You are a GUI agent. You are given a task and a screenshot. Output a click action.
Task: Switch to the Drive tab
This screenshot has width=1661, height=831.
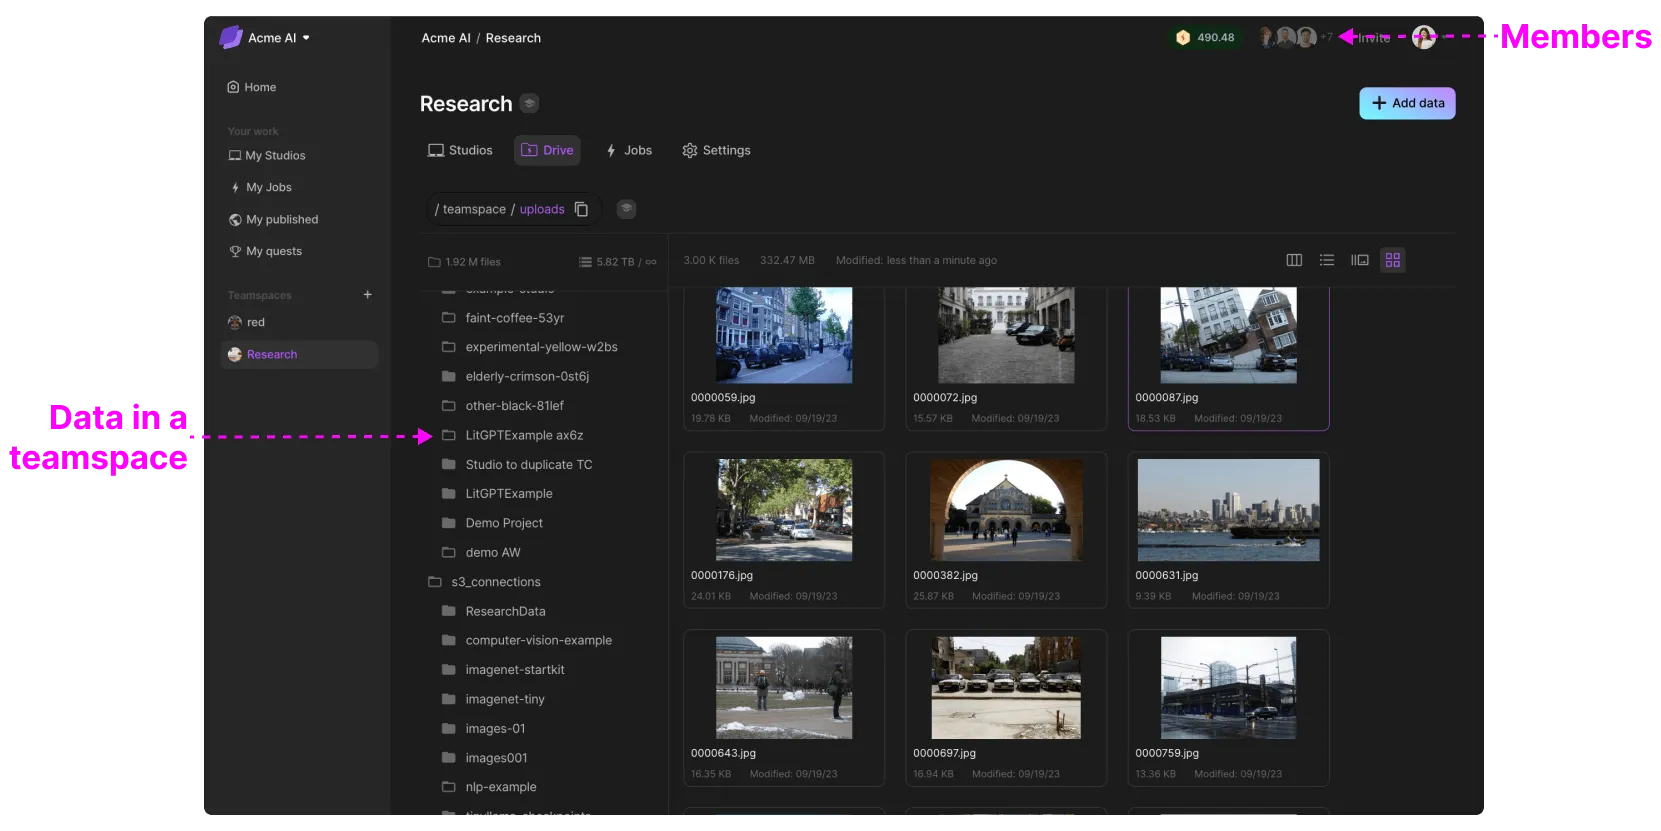tap(547, 150)
